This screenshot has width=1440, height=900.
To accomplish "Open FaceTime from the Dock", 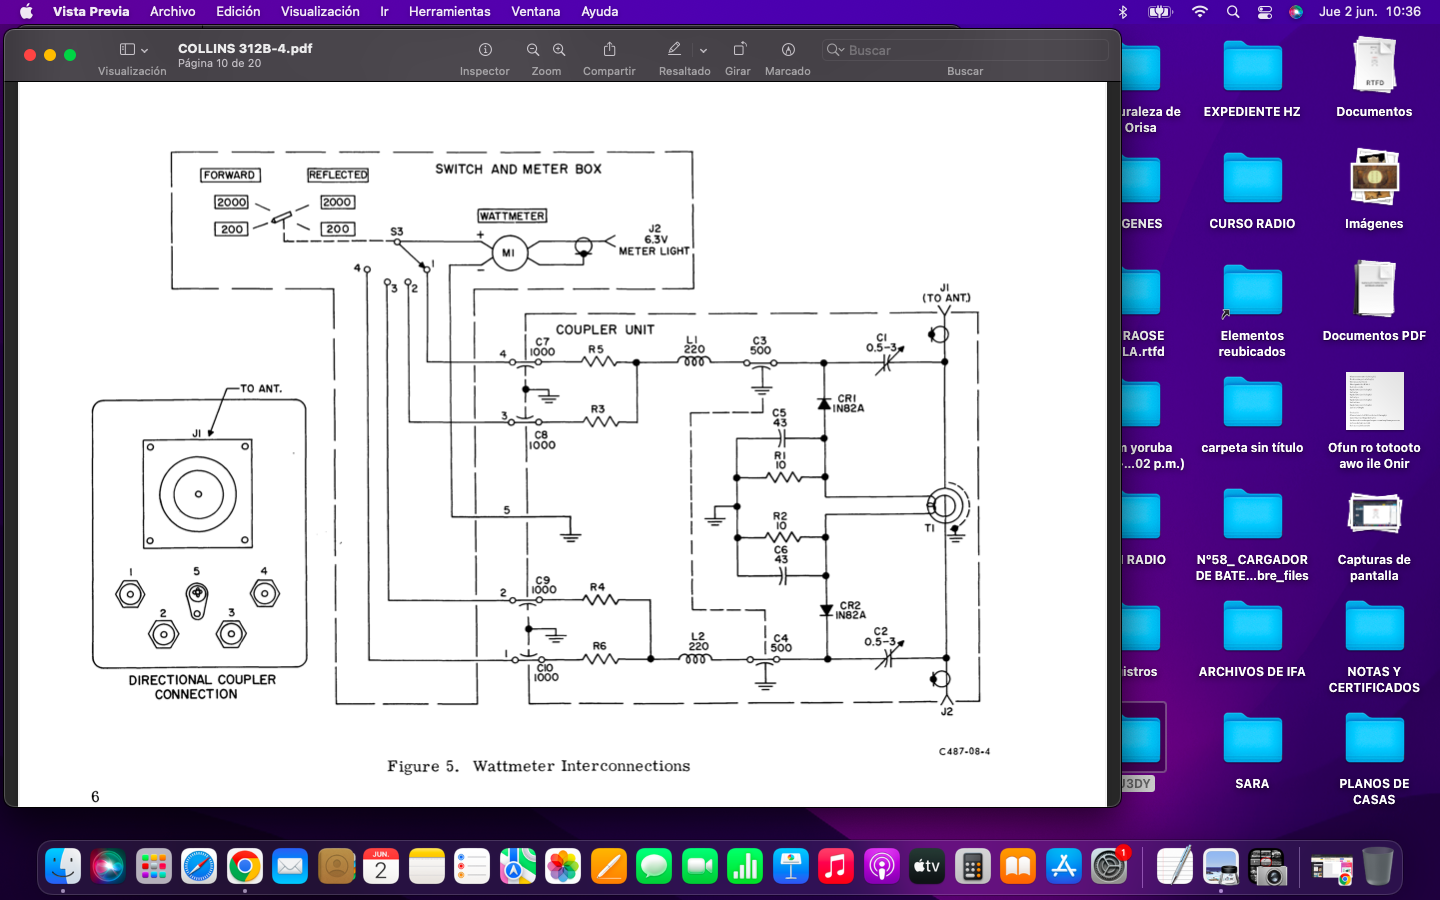I will point(700,866).
